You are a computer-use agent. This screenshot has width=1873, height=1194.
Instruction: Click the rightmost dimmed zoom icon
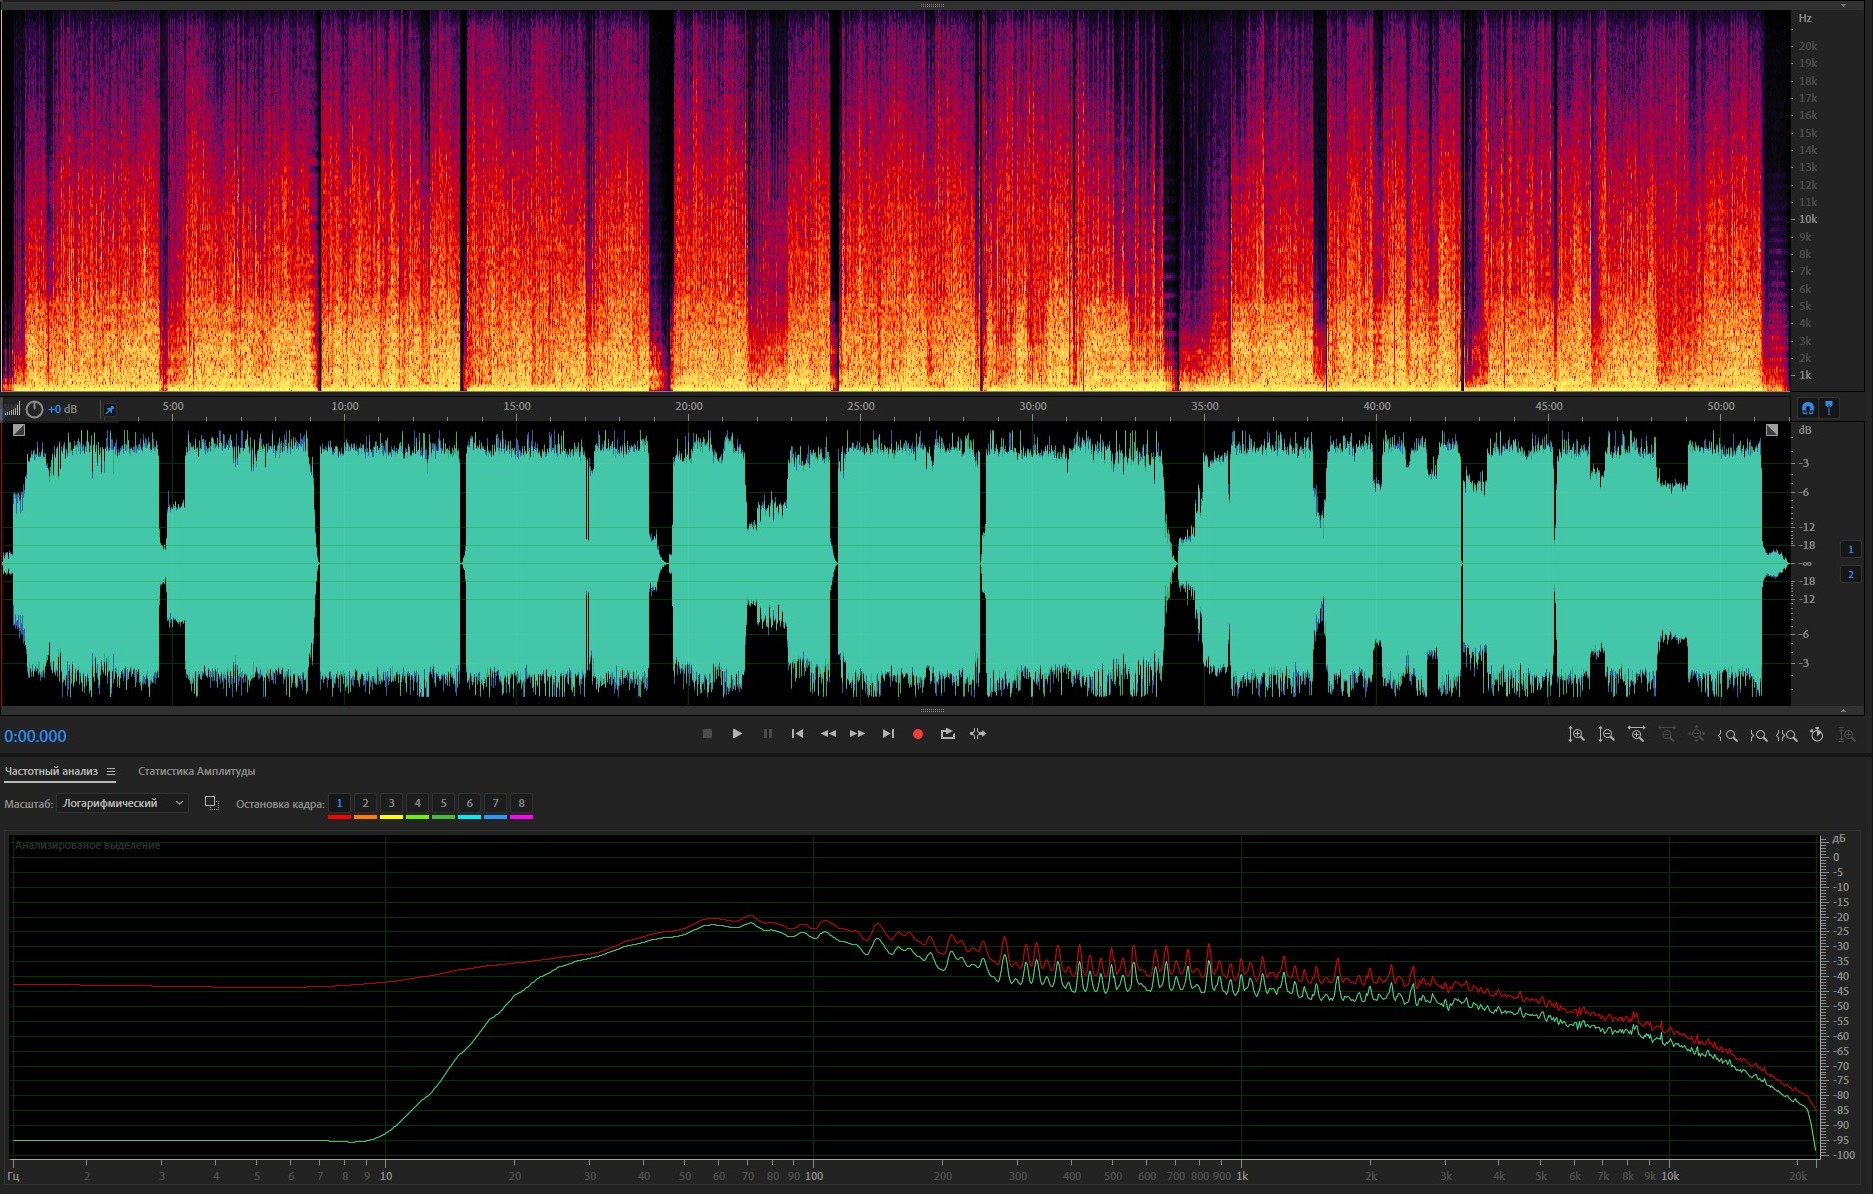pos(1847,735)
